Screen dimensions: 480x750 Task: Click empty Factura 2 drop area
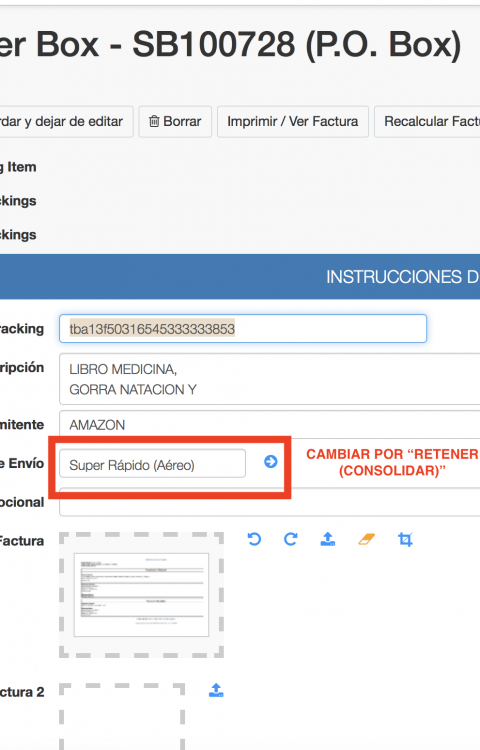click(122, 717)
